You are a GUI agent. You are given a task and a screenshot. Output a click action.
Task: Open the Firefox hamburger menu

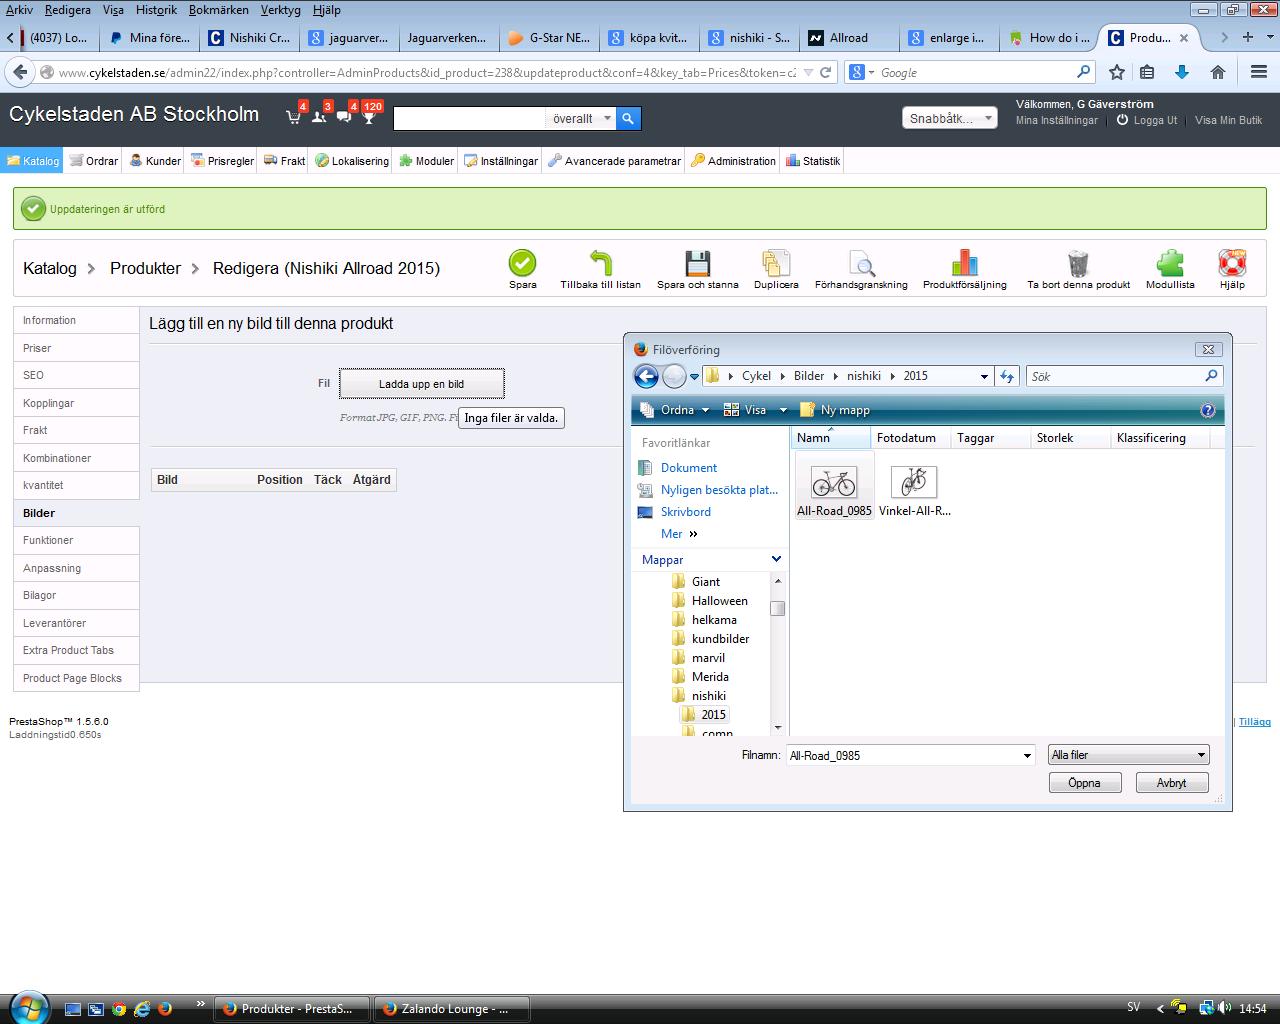click(x=1259, y=72)
